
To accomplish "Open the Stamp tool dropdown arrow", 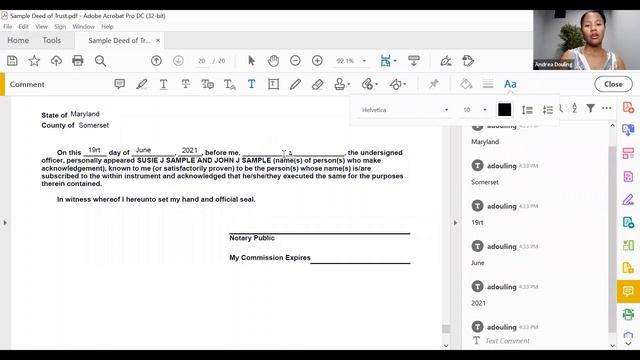I will (x=349, y=84).
